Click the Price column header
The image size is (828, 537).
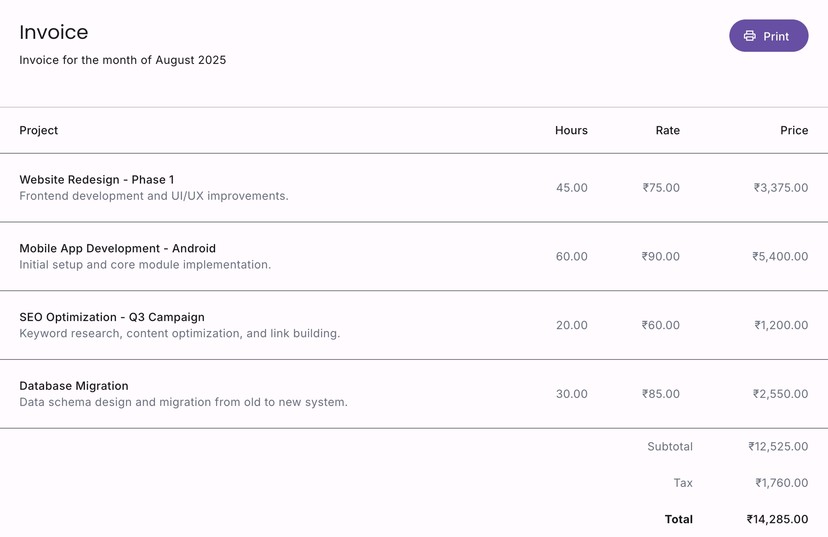(x=794, y=130)
